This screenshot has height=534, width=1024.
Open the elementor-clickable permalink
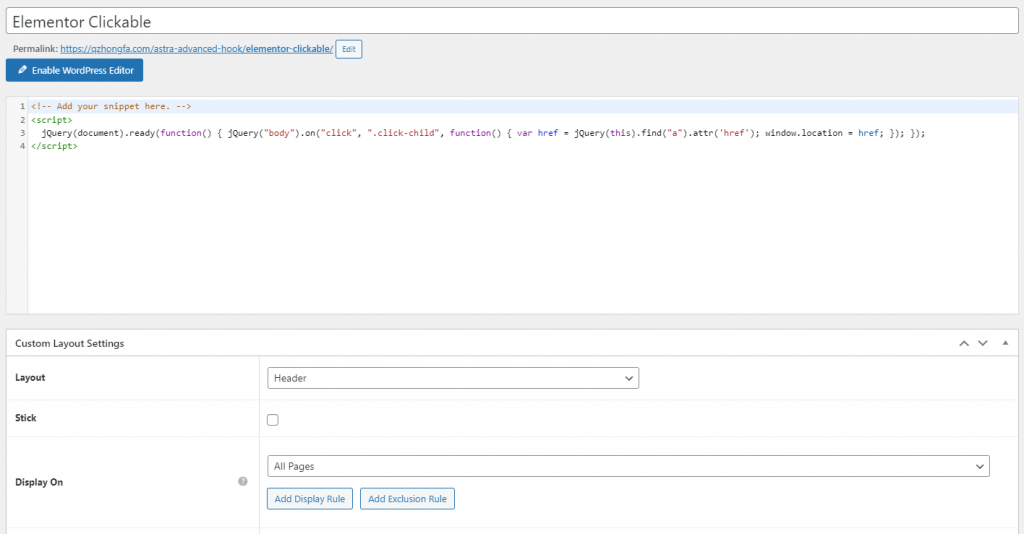click(x=197, y=49)
